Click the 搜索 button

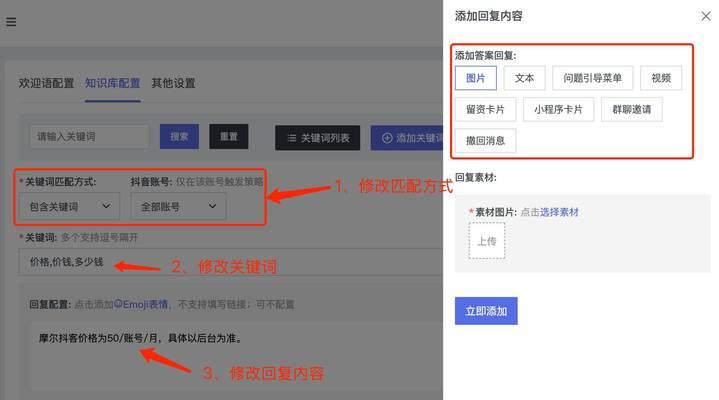point(179,137)
